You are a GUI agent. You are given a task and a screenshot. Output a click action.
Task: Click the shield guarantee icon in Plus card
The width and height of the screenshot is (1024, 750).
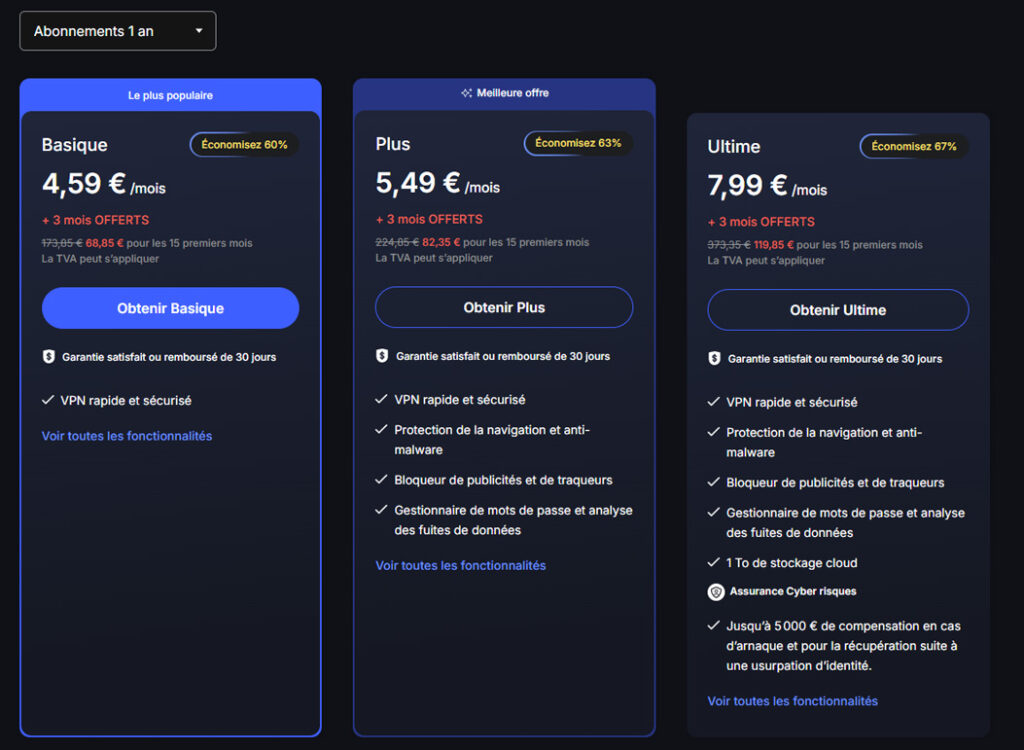[382, 356]
